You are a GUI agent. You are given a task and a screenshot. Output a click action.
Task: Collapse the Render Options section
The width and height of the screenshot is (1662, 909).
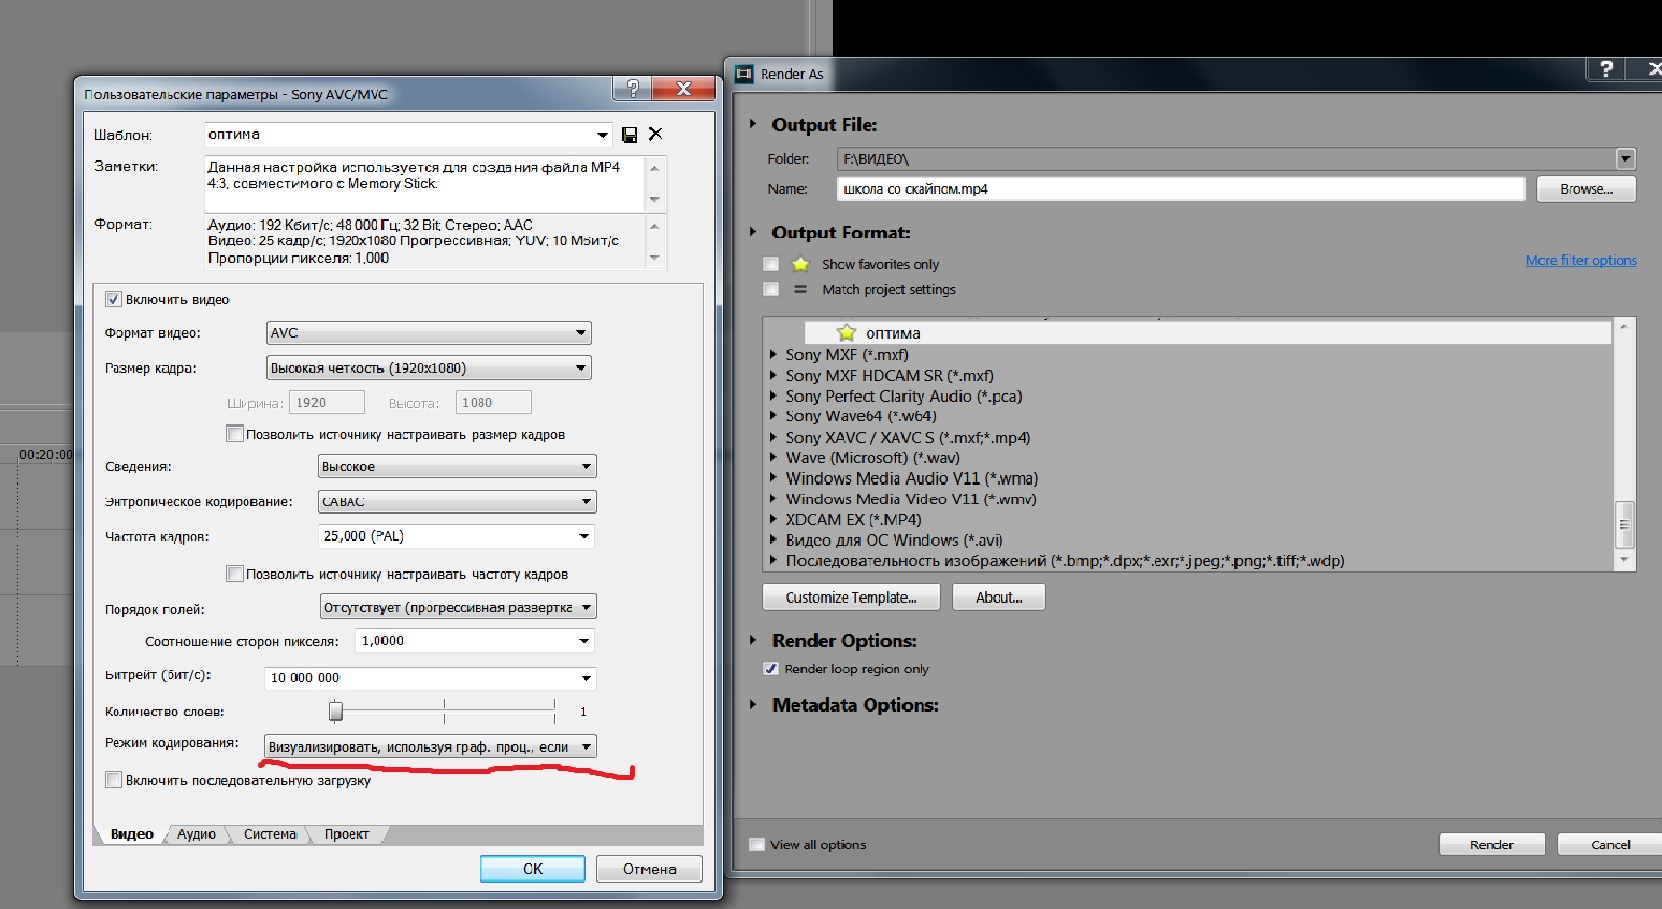click(753, 640)
